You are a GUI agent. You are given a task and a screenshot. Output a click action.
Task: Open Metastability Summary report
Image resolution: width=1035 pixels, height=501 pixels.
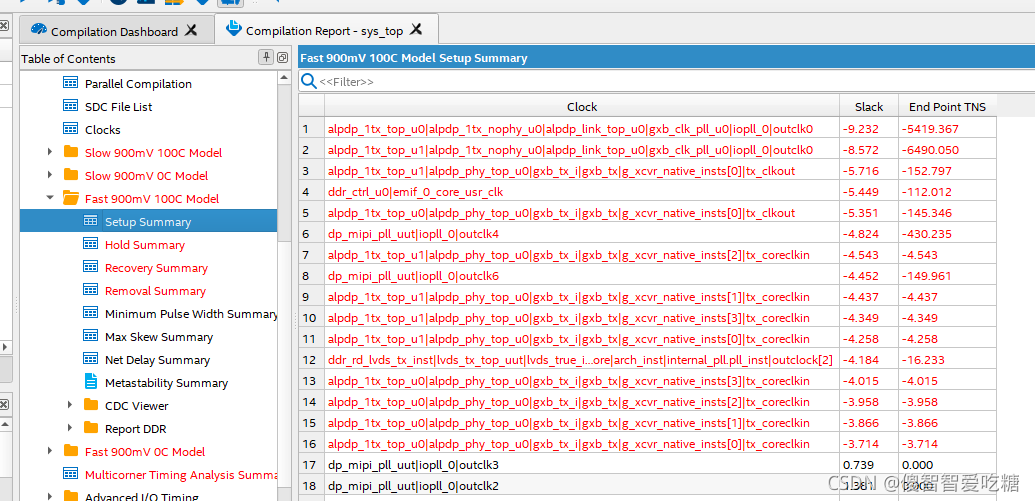click(166, 383)
